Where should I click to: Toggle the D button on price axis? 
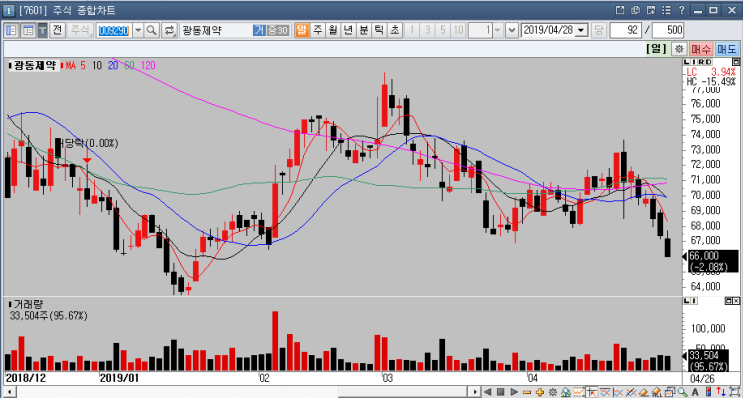pyautogui.click(x=708, y=62)
